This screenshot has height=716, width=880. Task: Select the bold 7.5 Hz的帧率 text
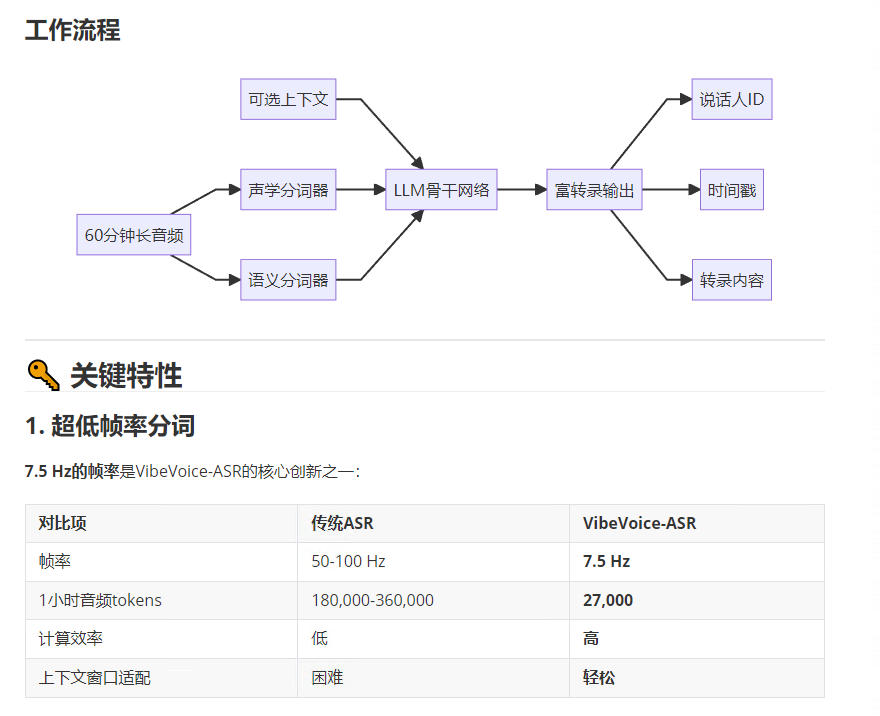coord(72,471)
